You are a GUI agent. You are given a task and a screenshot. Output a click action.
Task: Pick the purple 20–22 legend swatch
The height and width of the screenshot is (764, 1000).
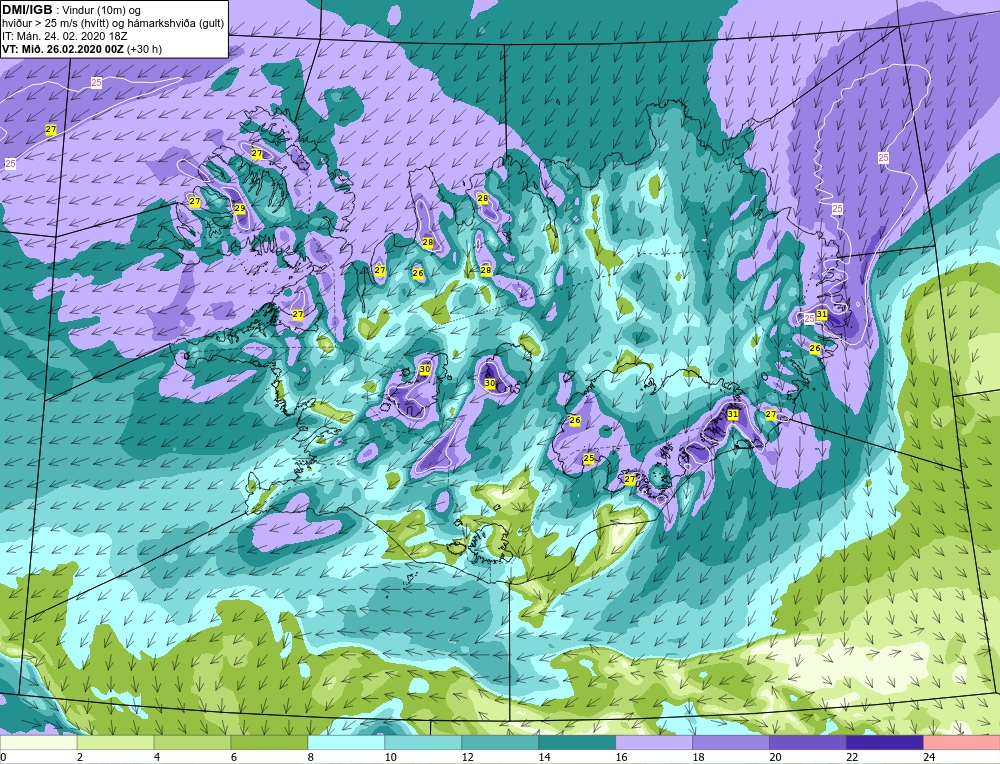(x=807, y=742)
